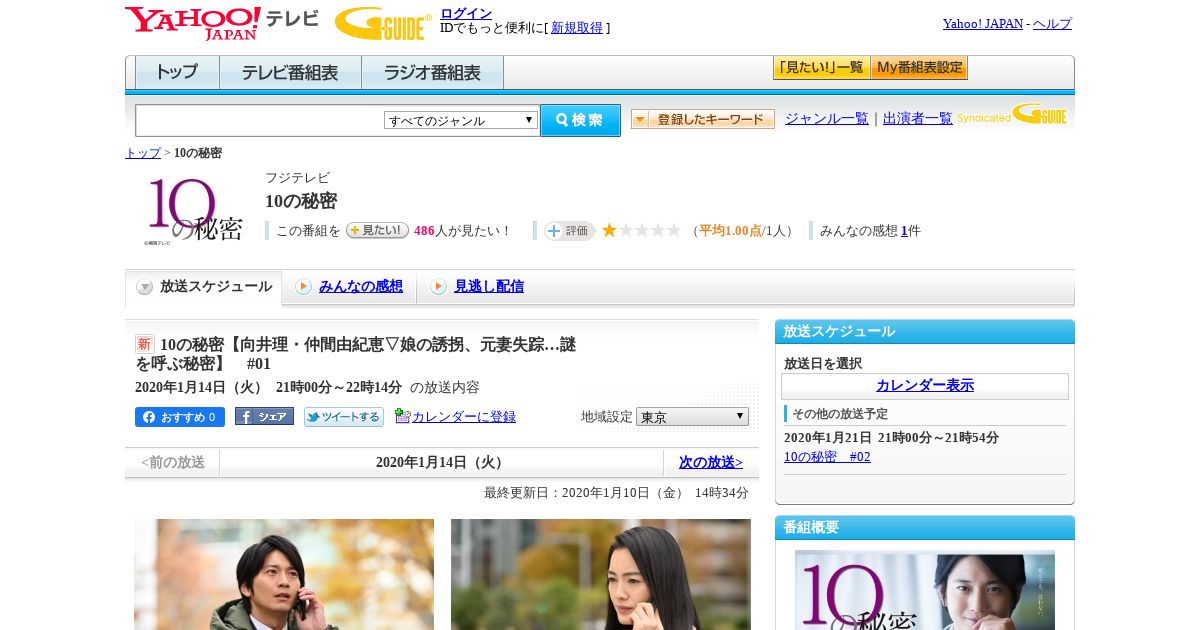The height and width of the screenshot is (630, 1200).
Task: Go to the Yahoo! JAPAN link
Action: [983, 24]
